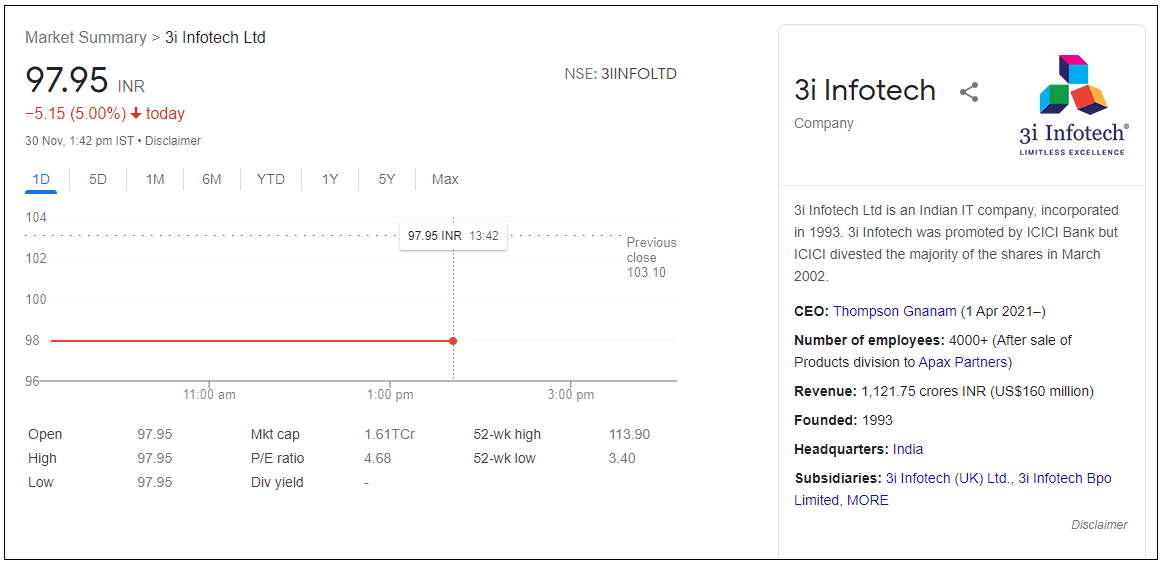Select the 1D chart tab
The image size is (1163, 567).
pos(41,179)
